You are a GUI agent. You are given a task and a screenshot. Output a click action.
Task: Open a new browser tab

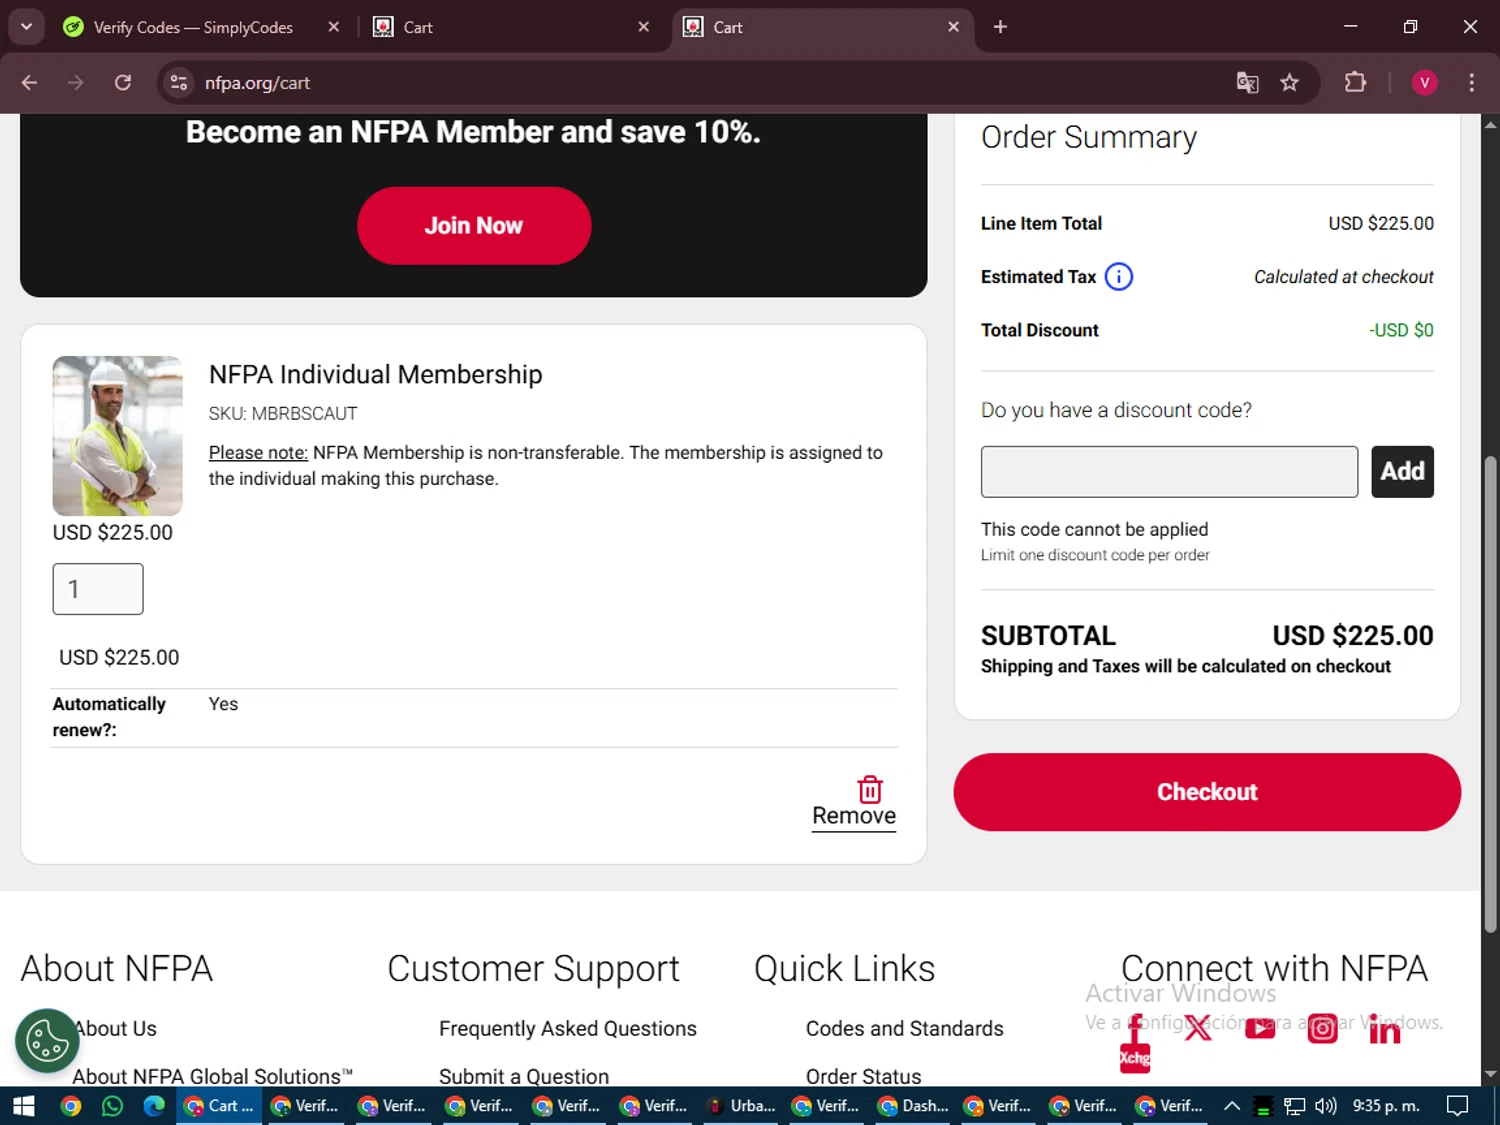[1000, 27]
